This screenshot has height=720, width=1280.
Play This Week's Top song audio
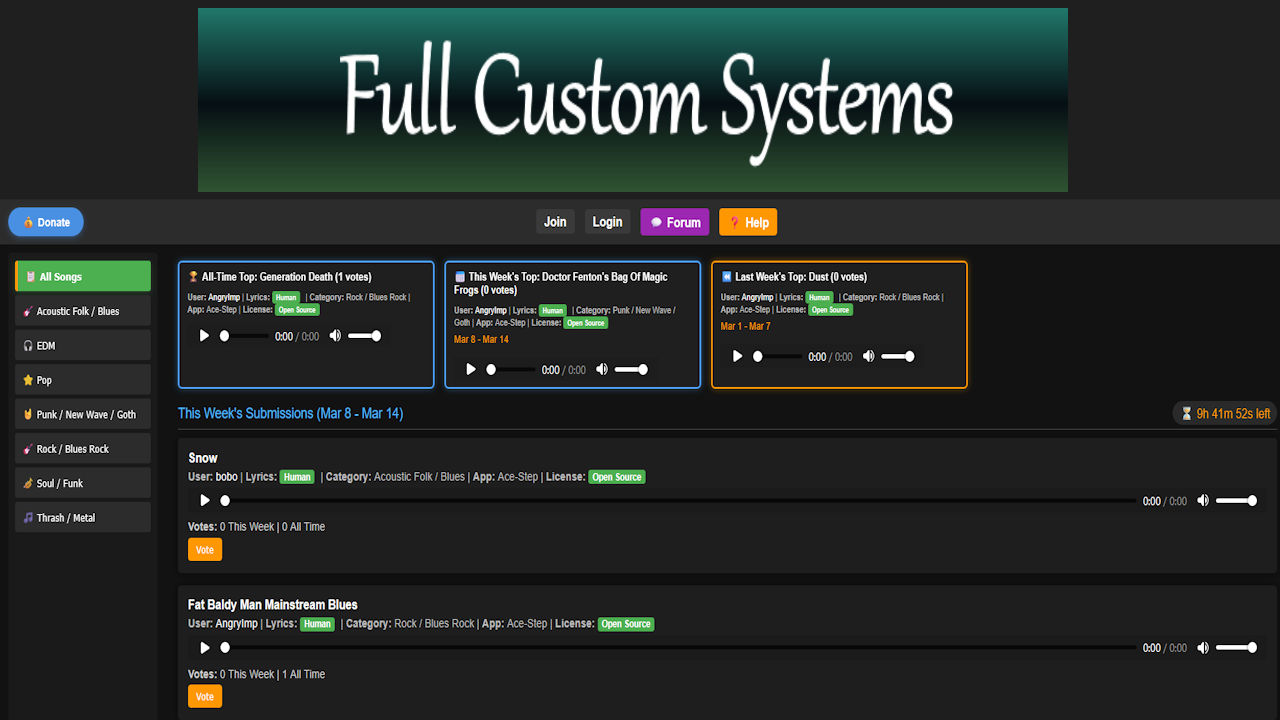pyautogui.click(x=471, y=370)
